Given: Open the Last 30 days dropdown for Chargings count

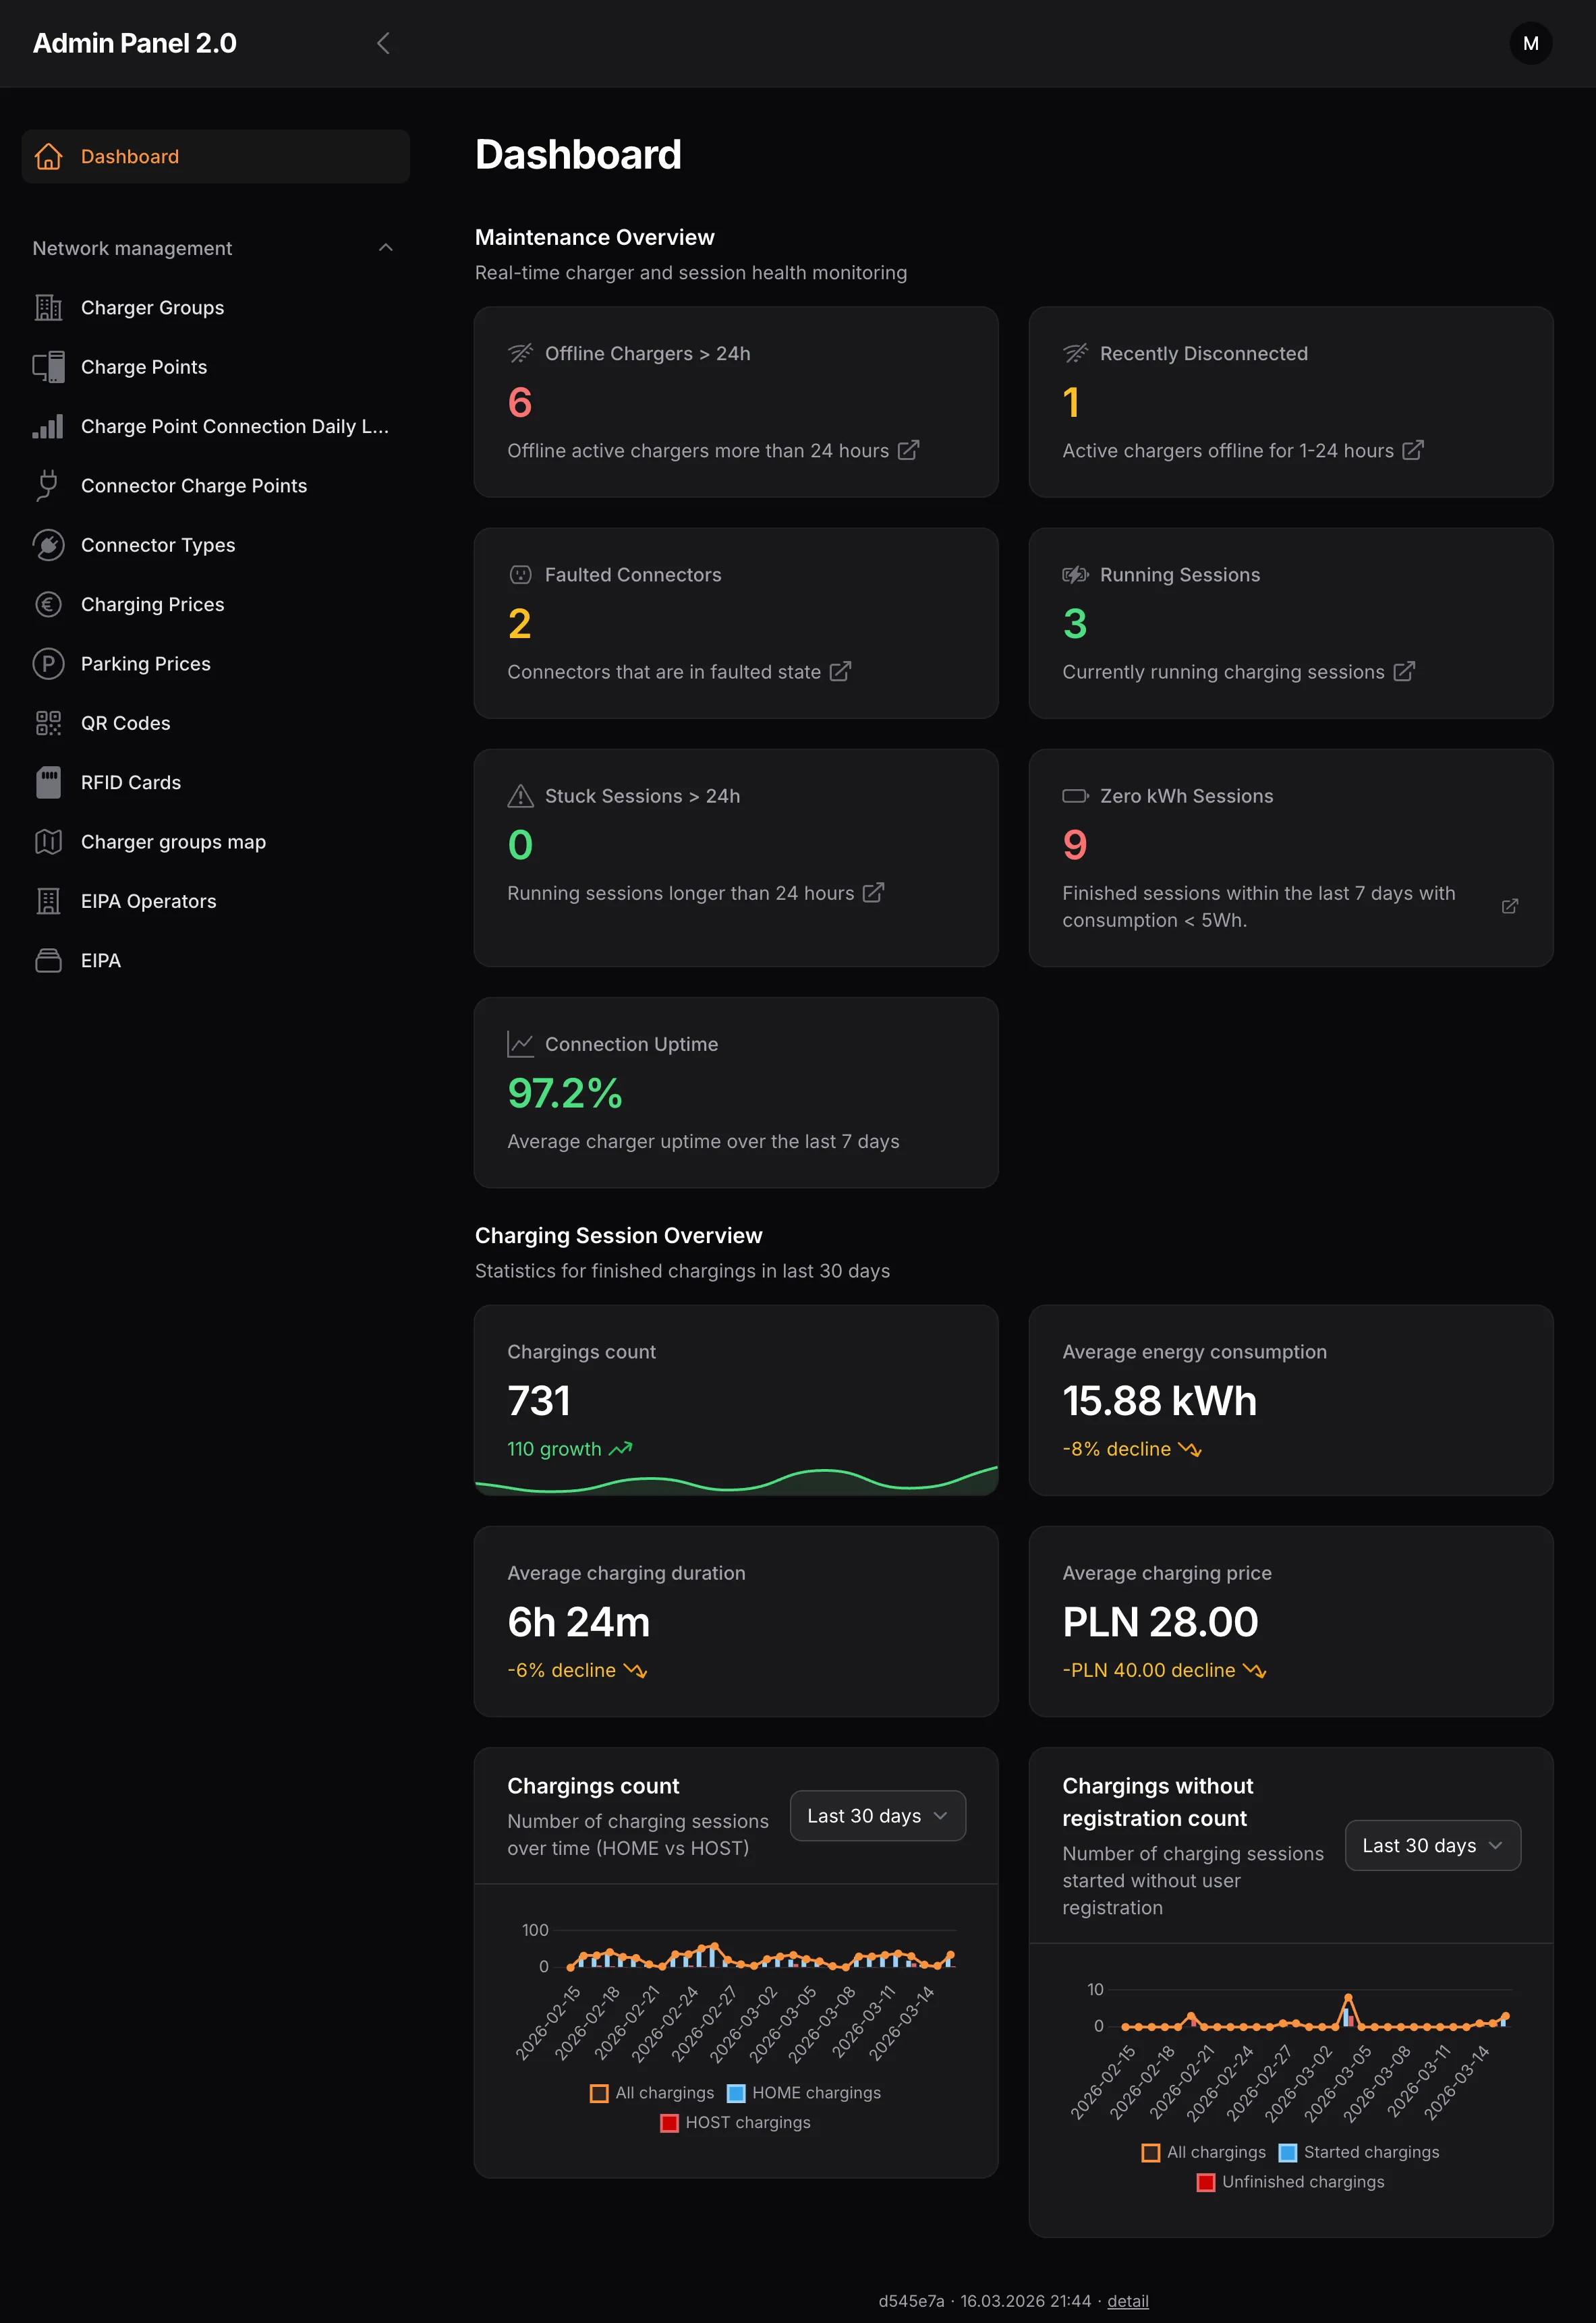Looking at the screenshot, I should (877, 1815).
